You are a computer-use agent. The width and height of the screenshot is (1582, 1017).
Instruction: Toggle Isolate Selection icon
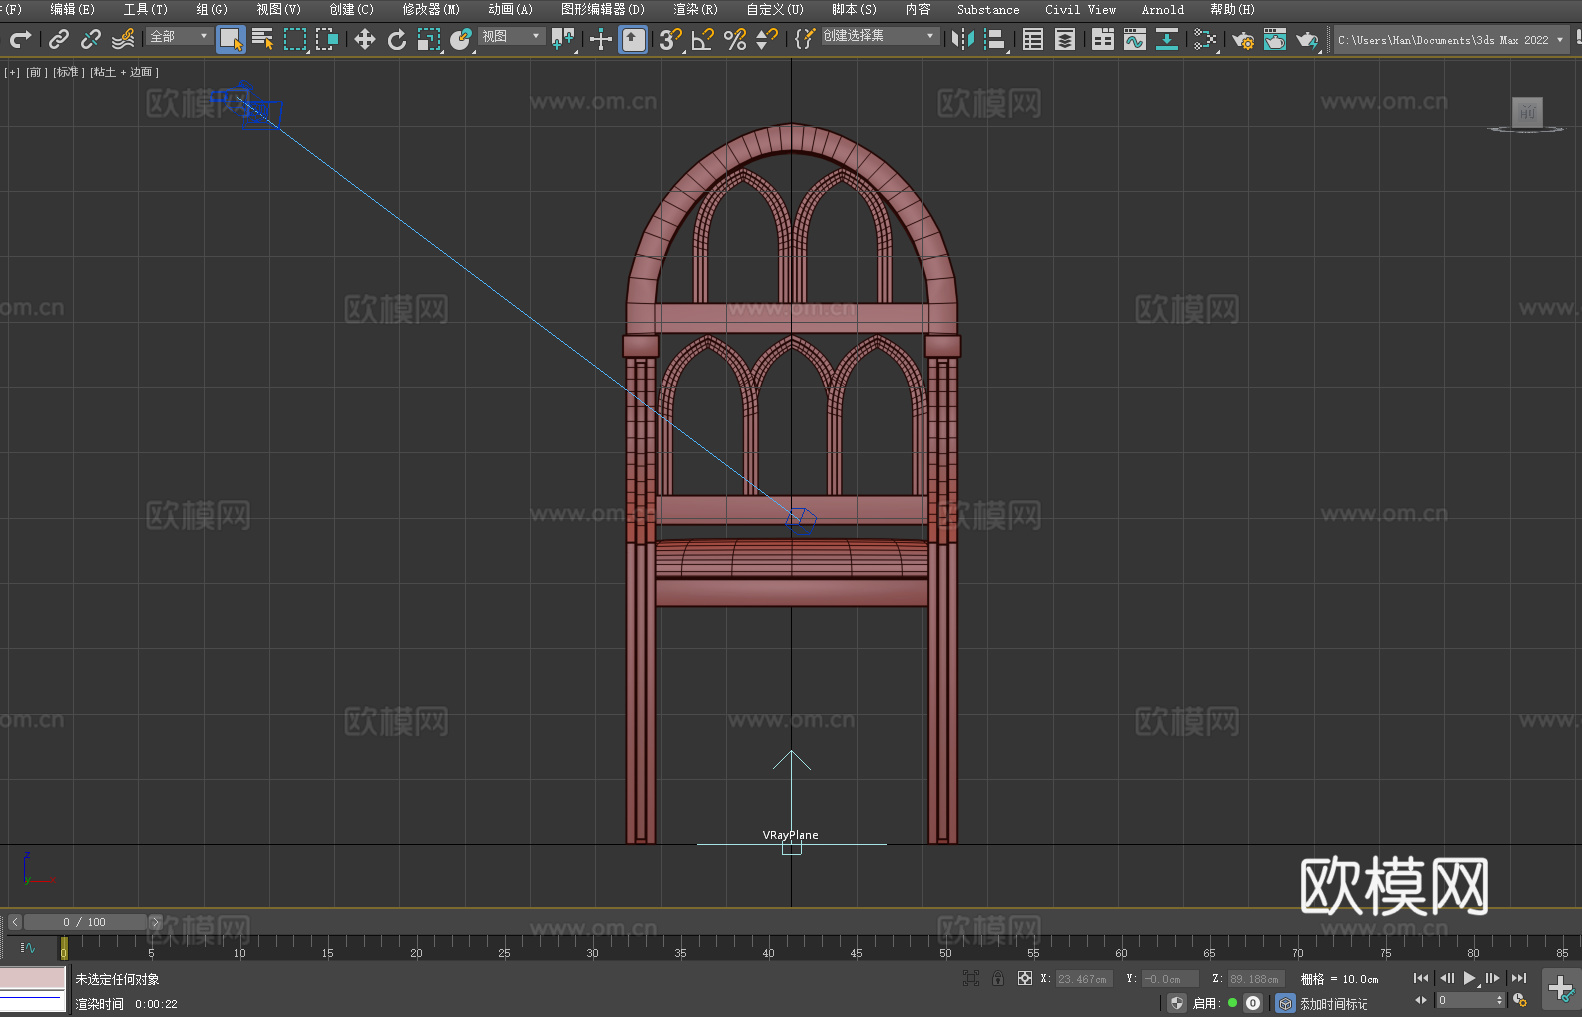point(971,978)
